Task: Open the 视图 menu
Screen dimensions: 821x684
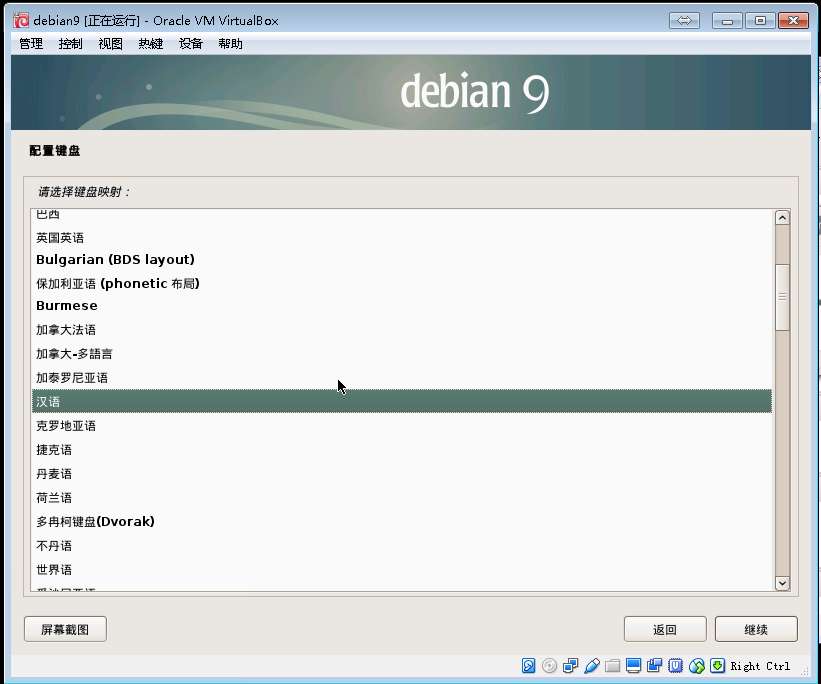Action: click(110, 44)
